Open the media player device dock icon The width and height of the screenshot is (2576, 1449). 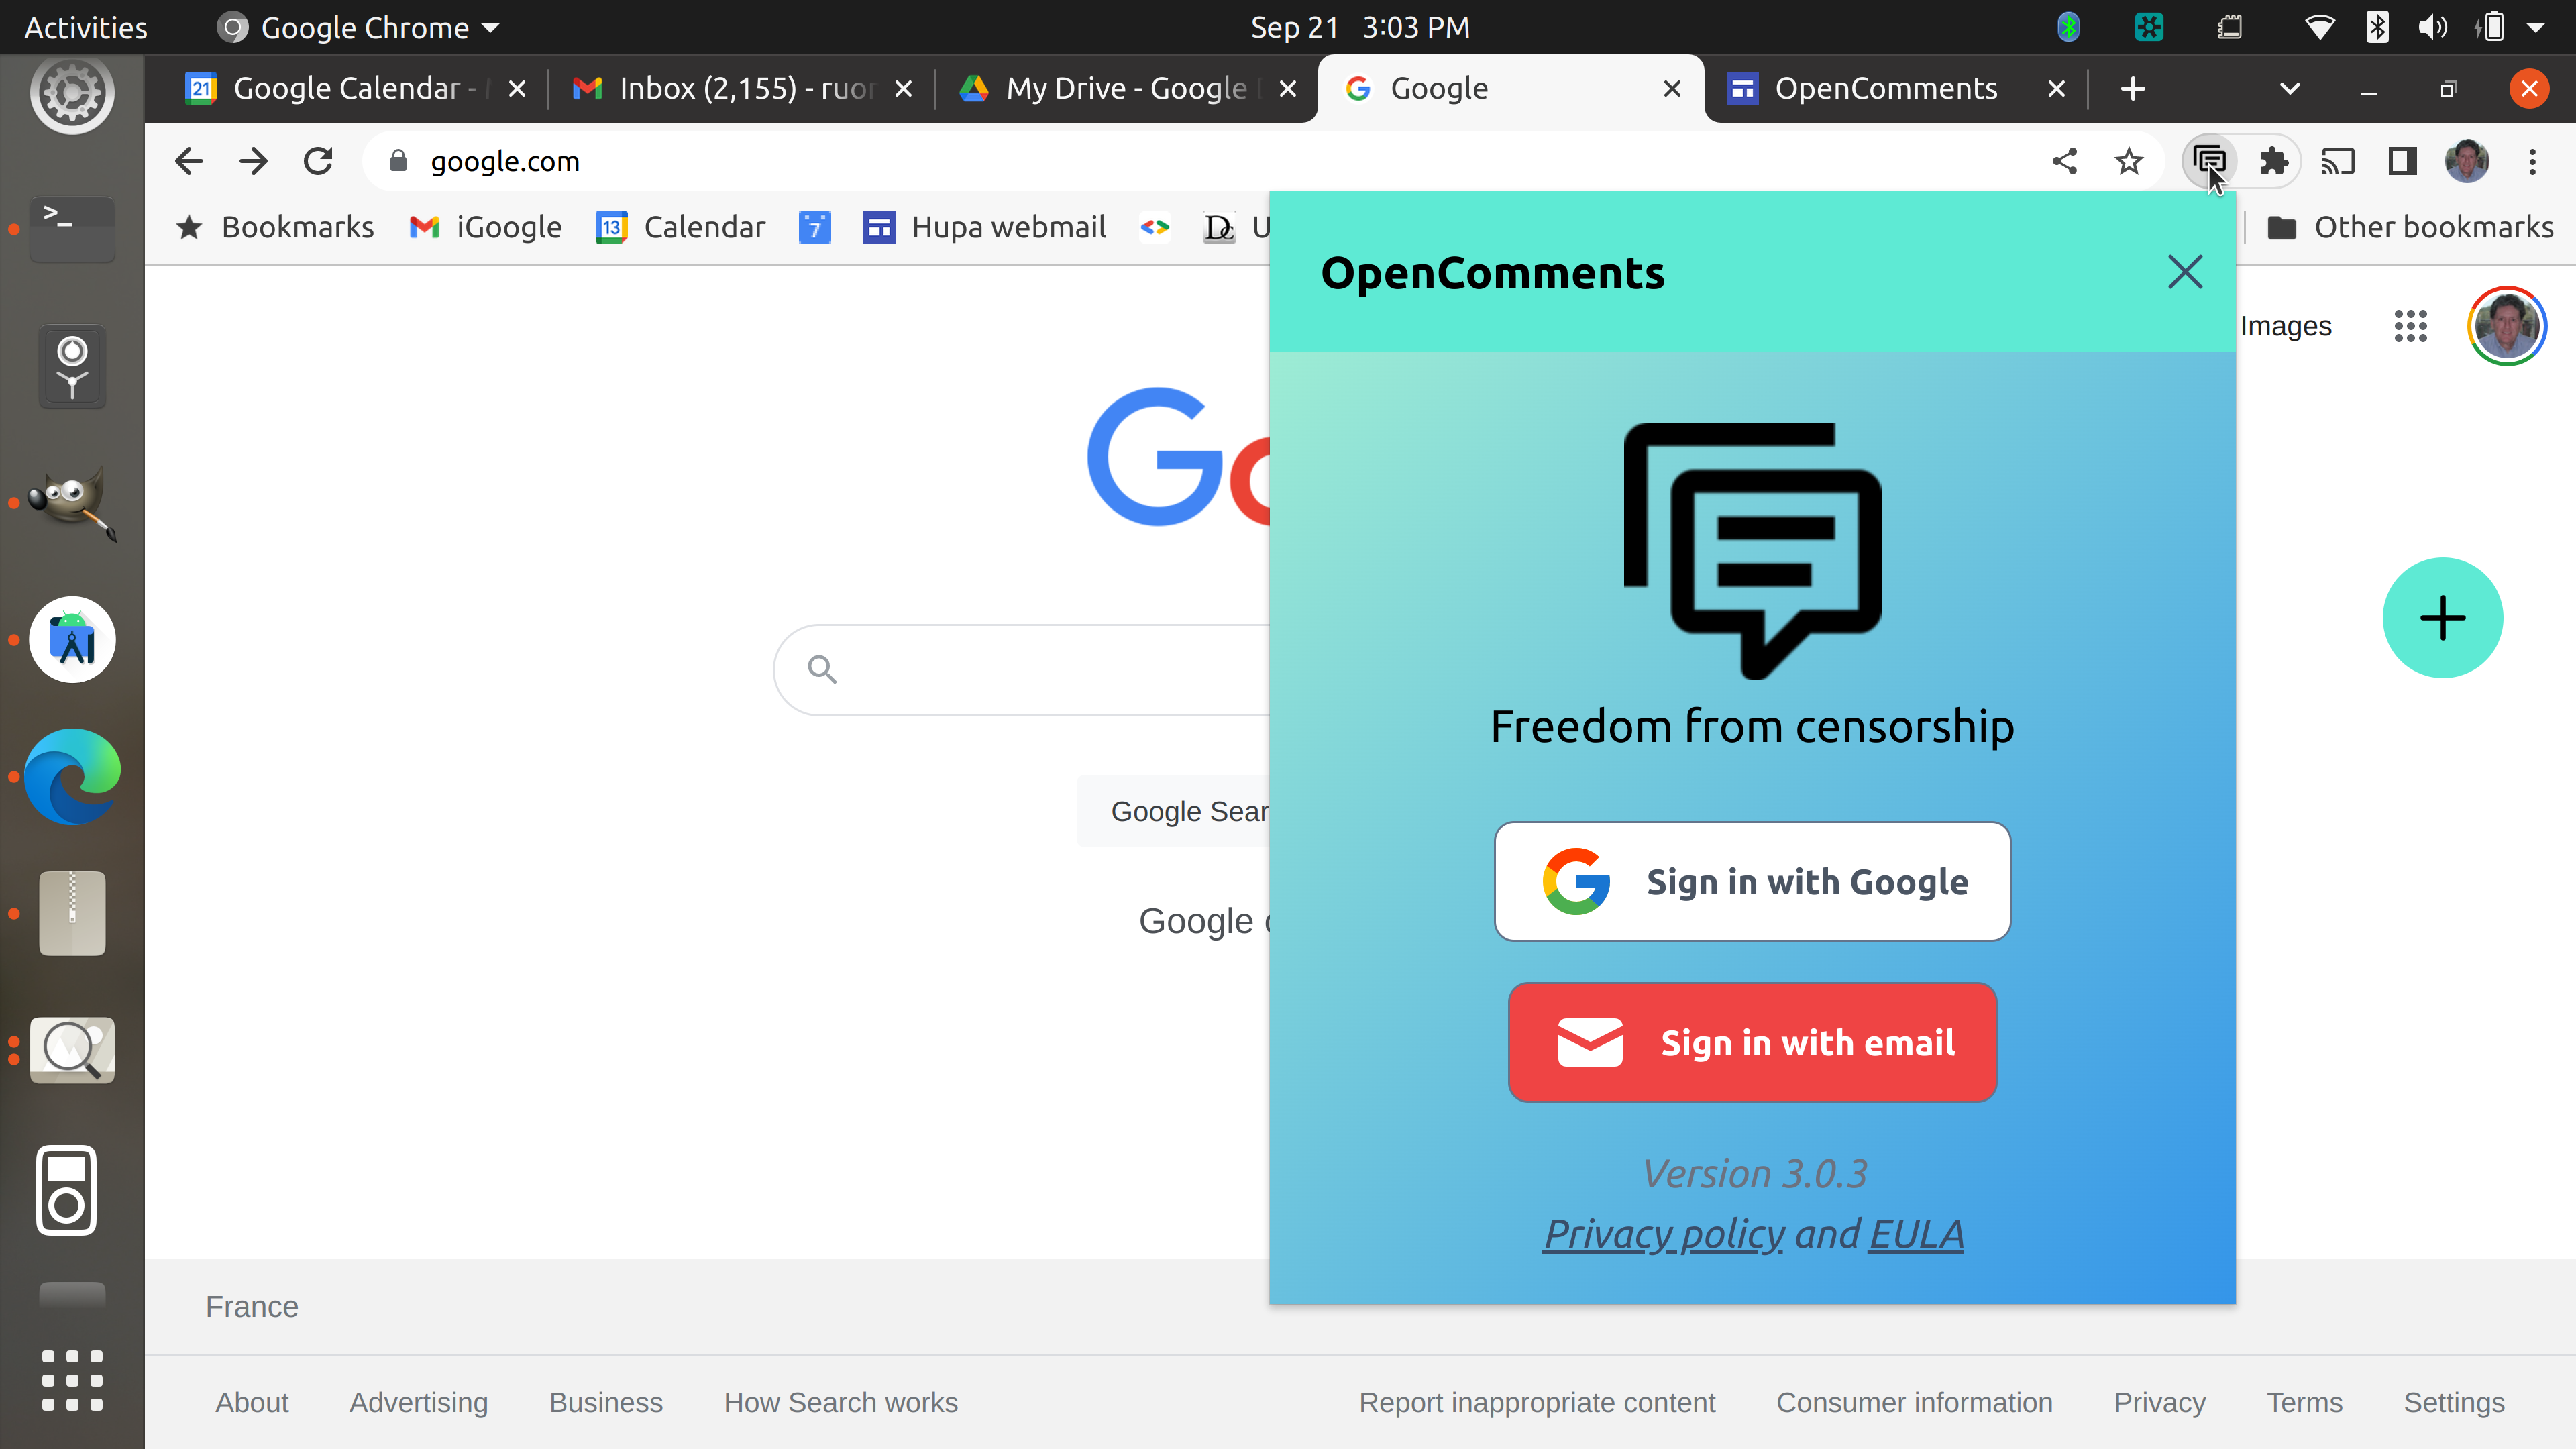[67, 1190]
